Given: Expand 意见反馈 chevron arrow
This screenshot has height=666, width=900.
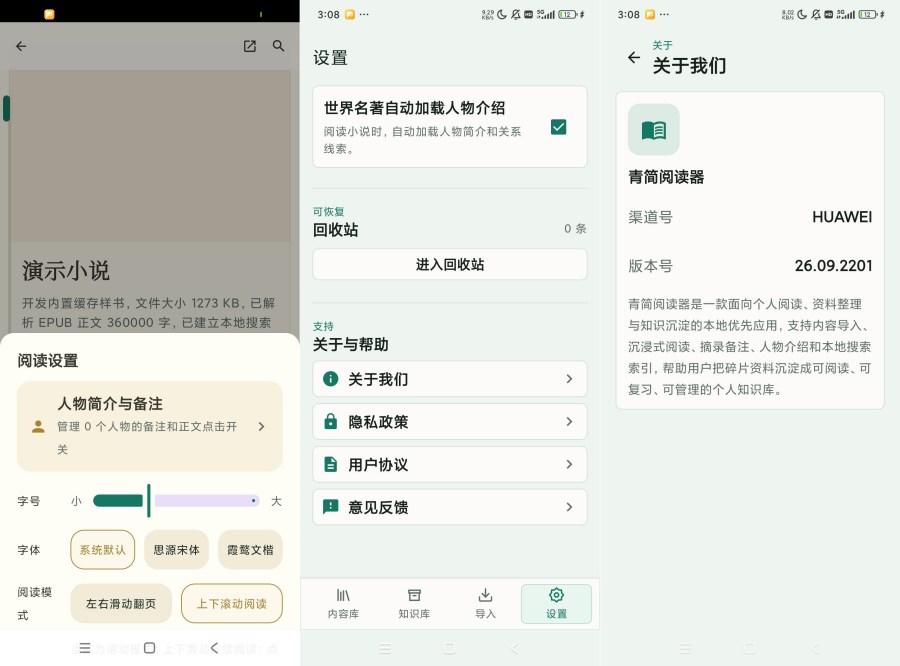Looking at the screenshot, I should [x=569, y=507].
